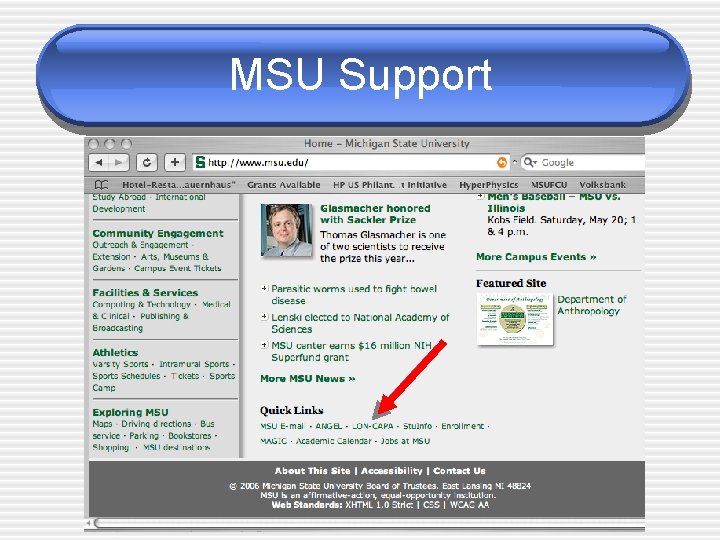Image resolution: width=720 pixels, height=540 pixels.
Task: Open the Community Engagement section heading
Action: [158, 233]
